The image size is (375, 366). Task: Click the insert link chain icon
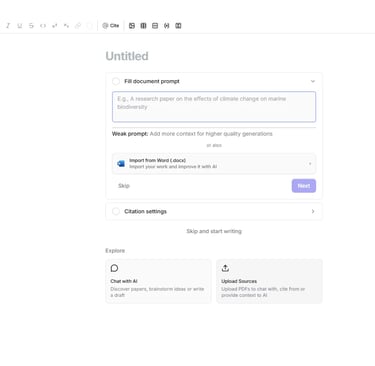click(78, 26)
